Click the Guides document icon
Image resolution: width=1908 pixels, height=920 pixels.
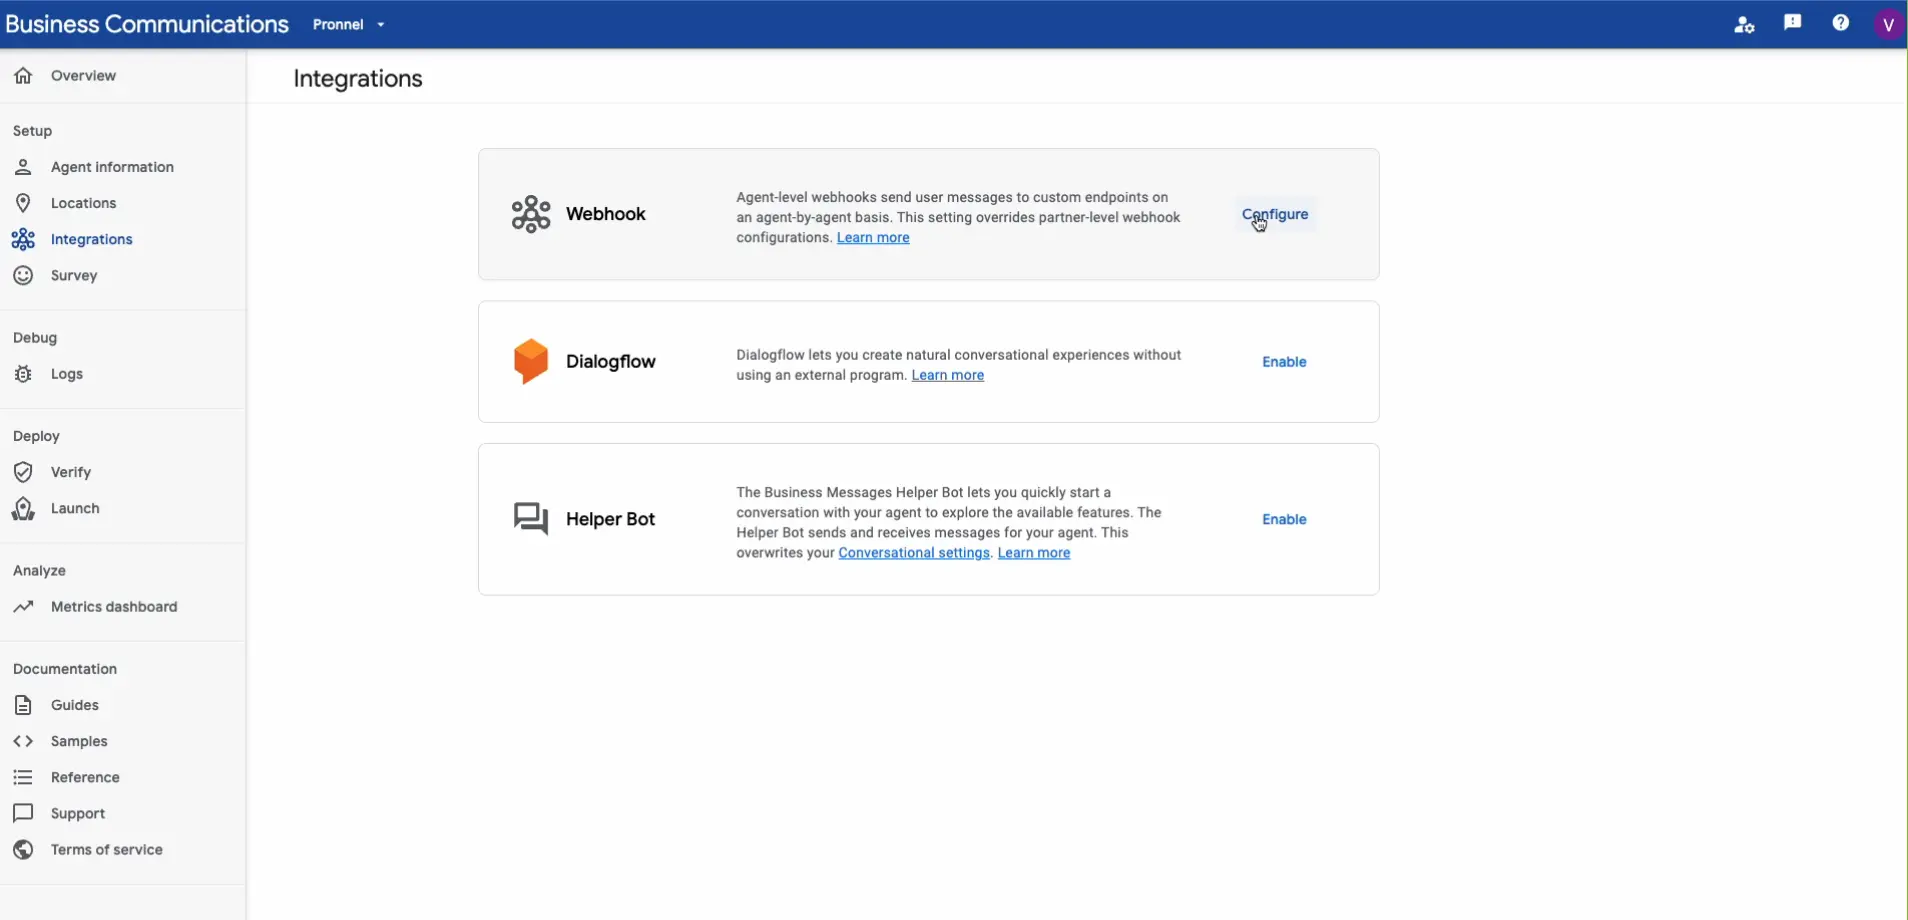tap(23, 705)
